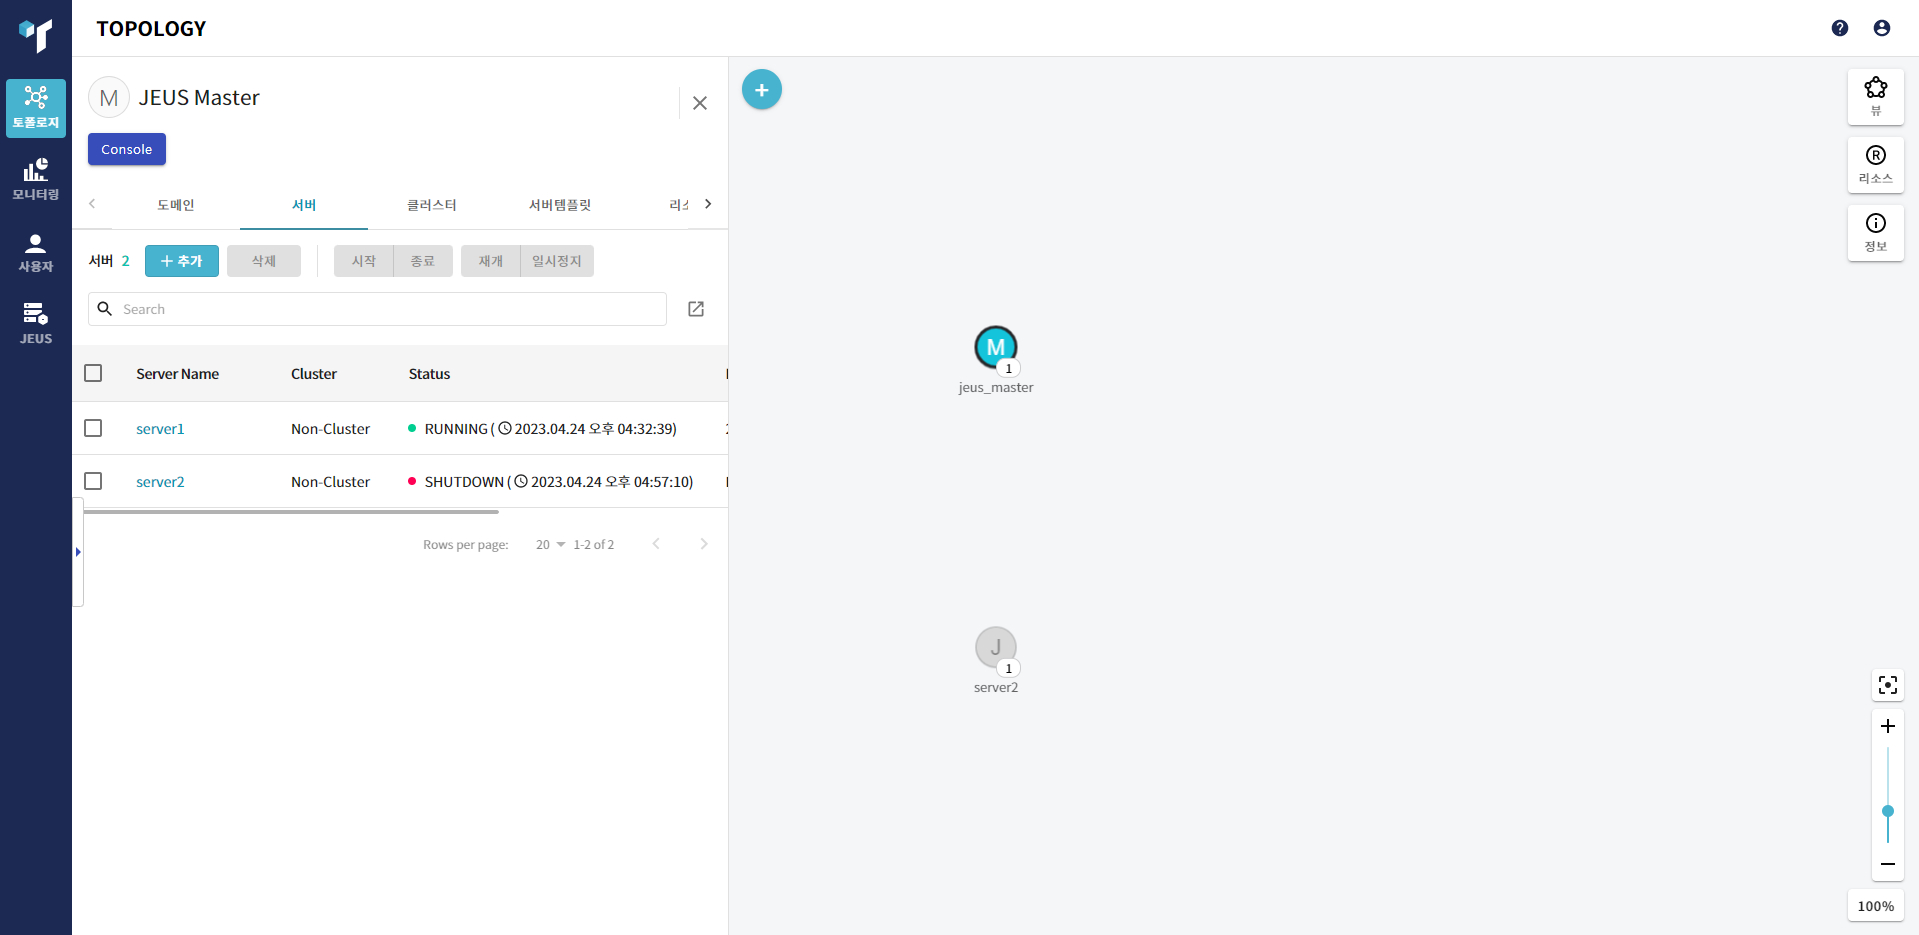Click the horizontal table scrollbar

pyautogui.click(x=291, y=512)
